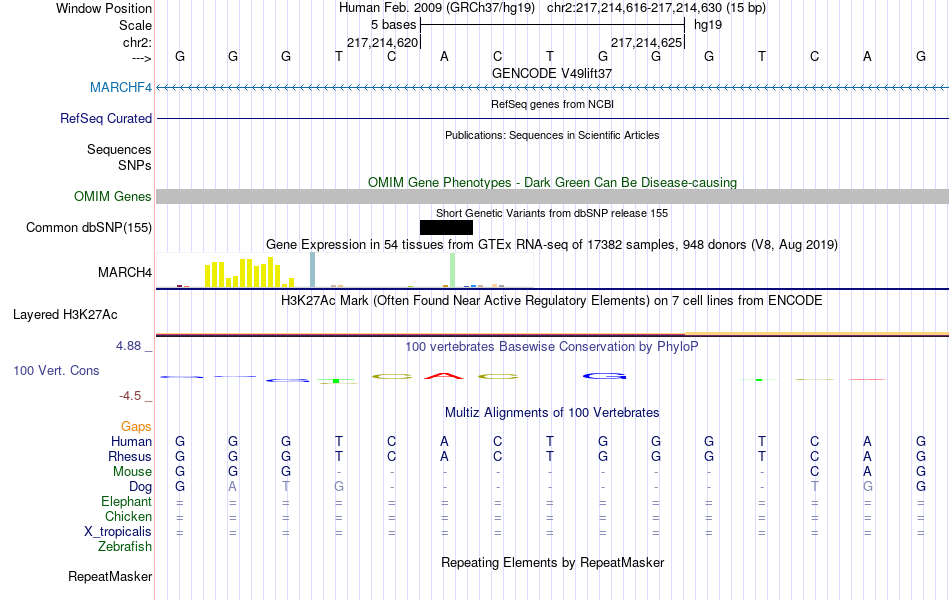
Task: Click the black dbSNP variant block
Action: [447, 227]
